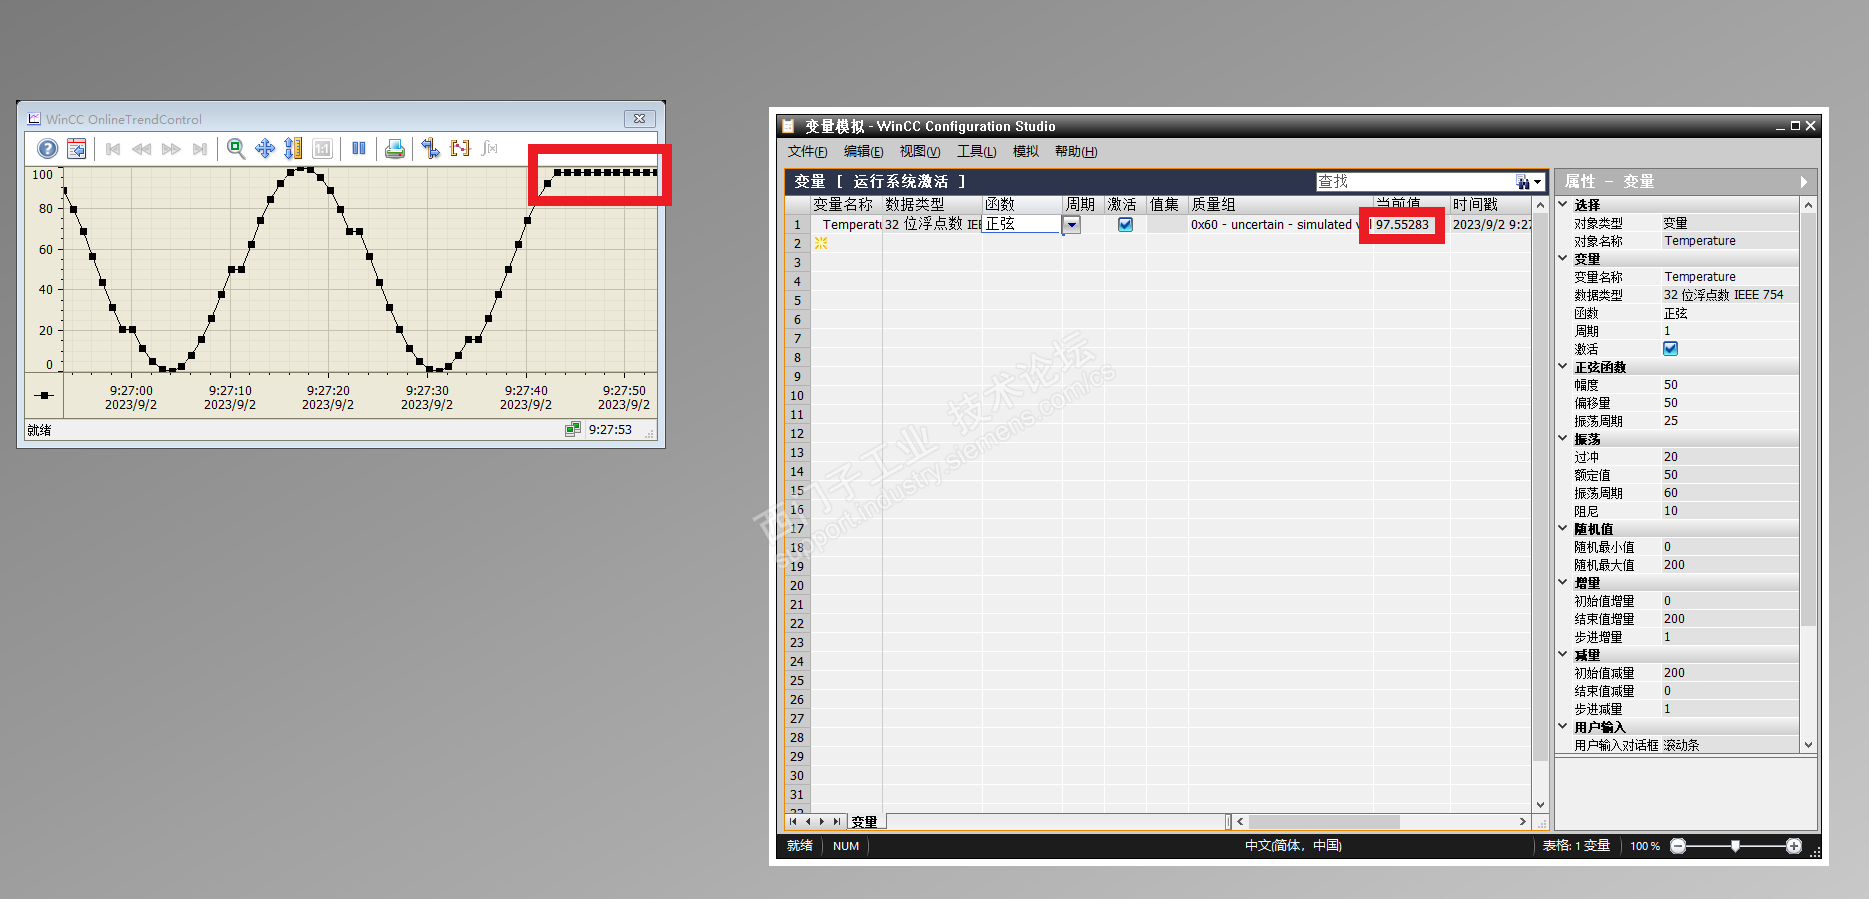Image resolution: width=1869 pixels, height=899 pixels.
Task: Open the trend configuration dialog icon
Action: click(x=76, y=149)
